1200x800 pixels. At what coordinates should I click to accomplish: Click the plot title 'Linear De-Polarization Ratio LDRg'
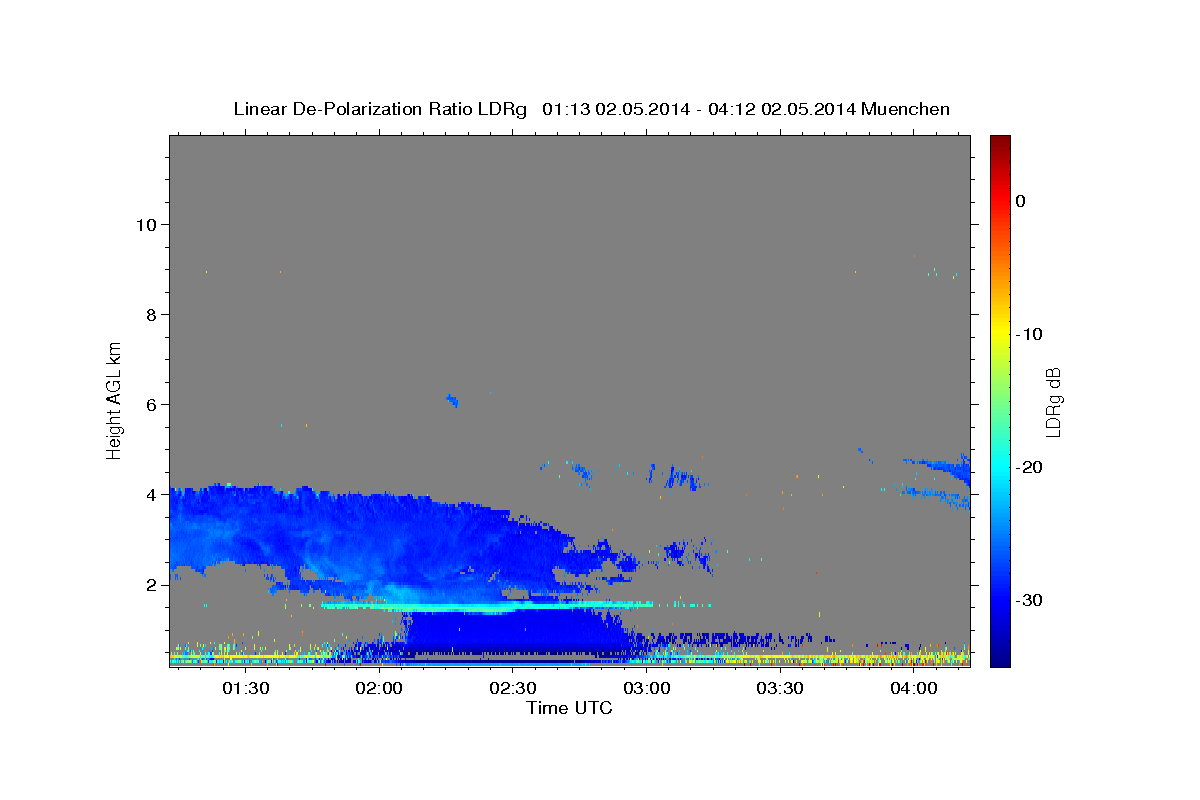379,109
